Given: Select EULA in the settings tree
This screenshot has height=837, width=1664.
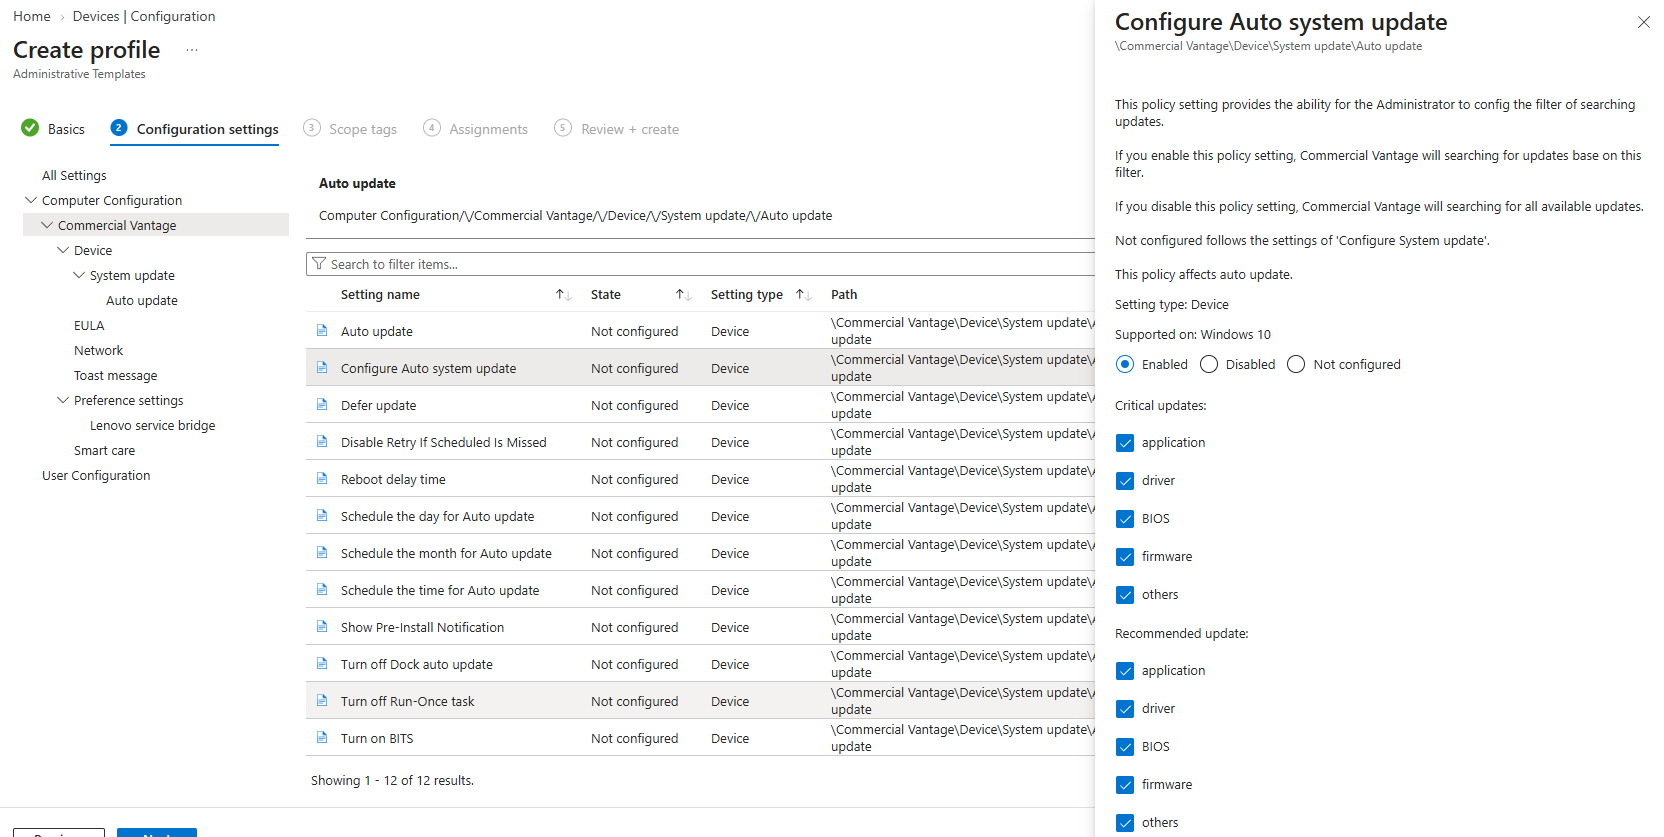Looking at the screenshot, I should (x=89, y=325).
